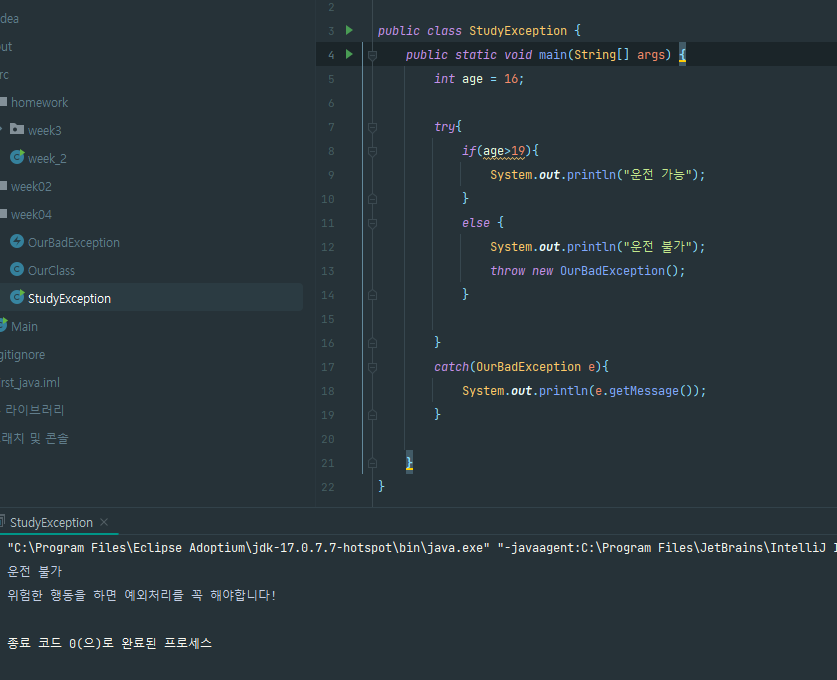Click the underlined condition age>19
The image size is (837, 680).
[x=504, y=151]
